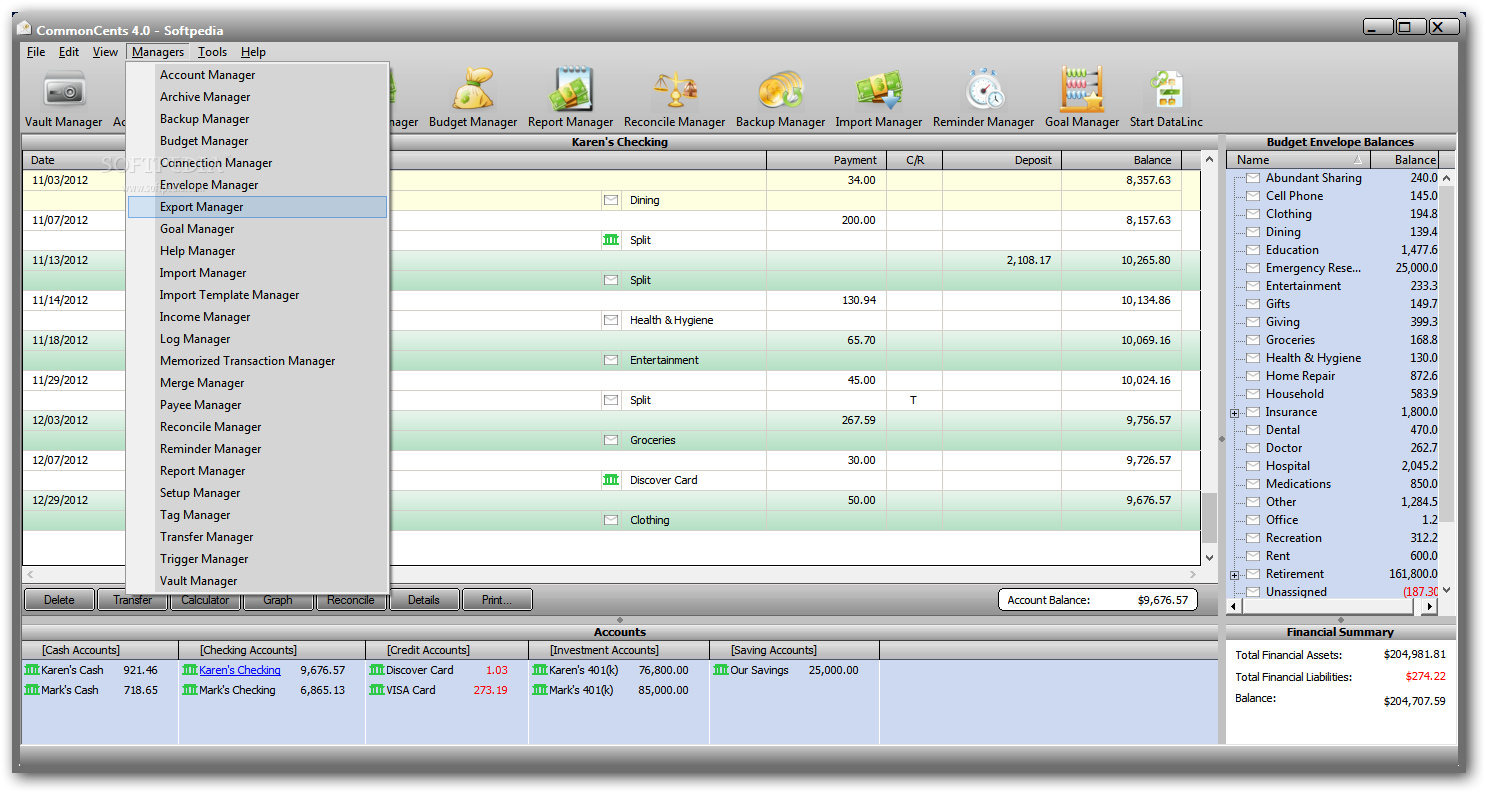Click the register's vertical scrollbar thumb
This screenshot has width=1486, height=793.
pos(1209,517)
